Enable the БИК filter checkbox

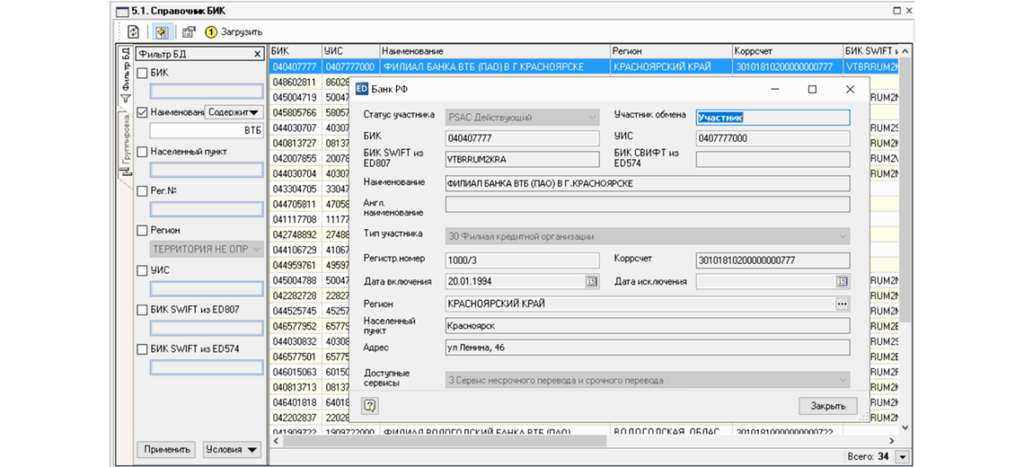point(143,73)
